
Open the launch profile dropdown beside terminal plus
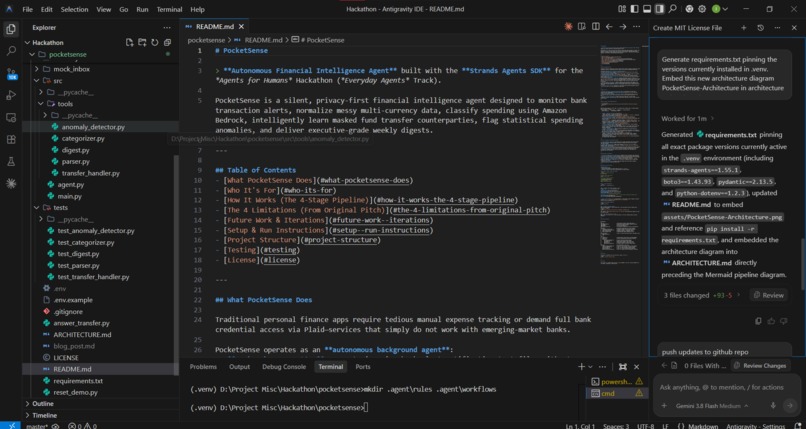(590, 367)
